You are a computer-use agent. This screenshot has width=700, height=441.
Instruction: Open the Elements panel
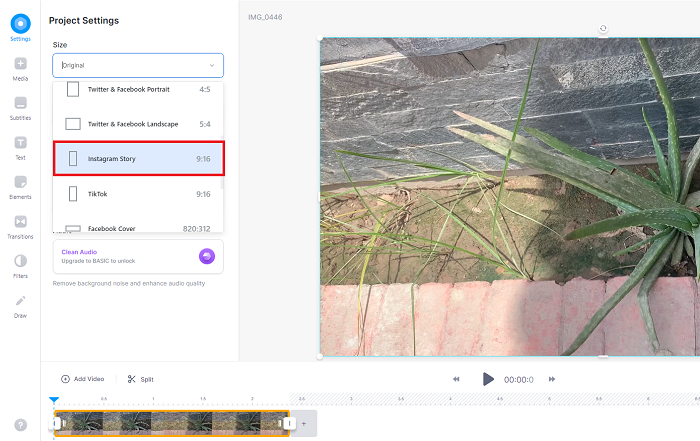tap(21, 187)
